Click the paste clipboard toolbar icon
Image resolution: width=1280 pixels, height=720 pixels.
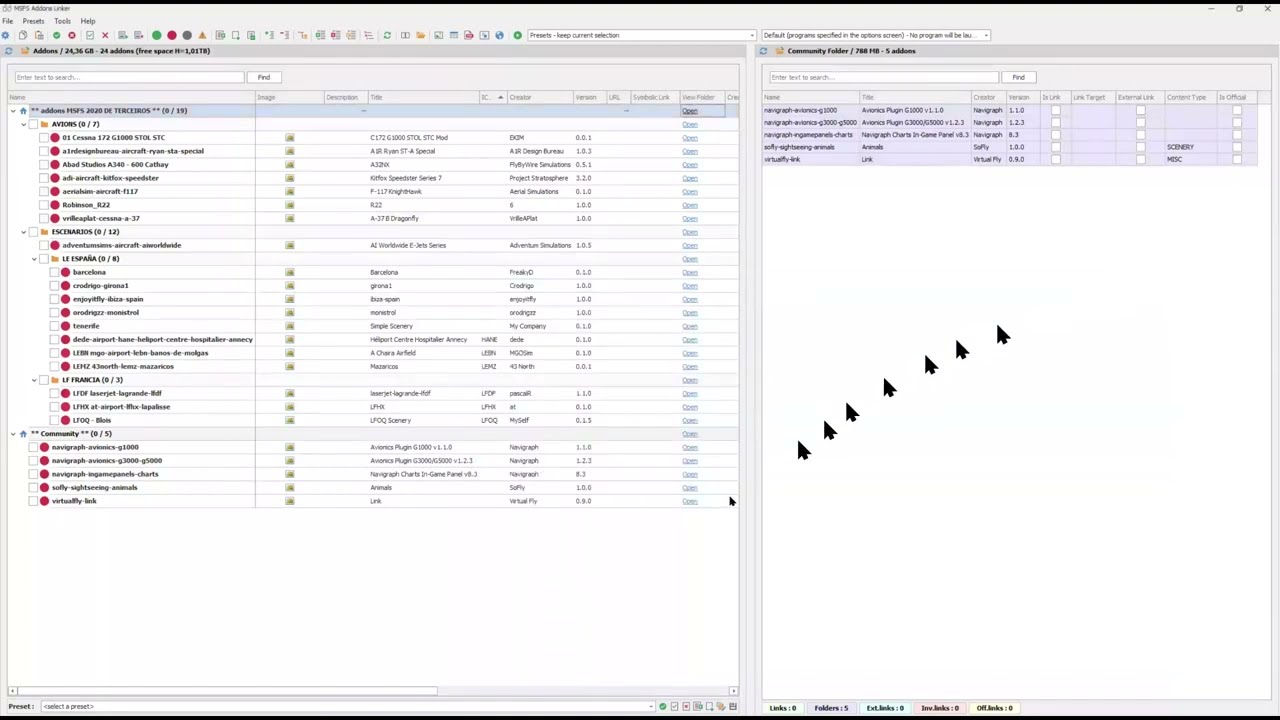coord(39,35)
